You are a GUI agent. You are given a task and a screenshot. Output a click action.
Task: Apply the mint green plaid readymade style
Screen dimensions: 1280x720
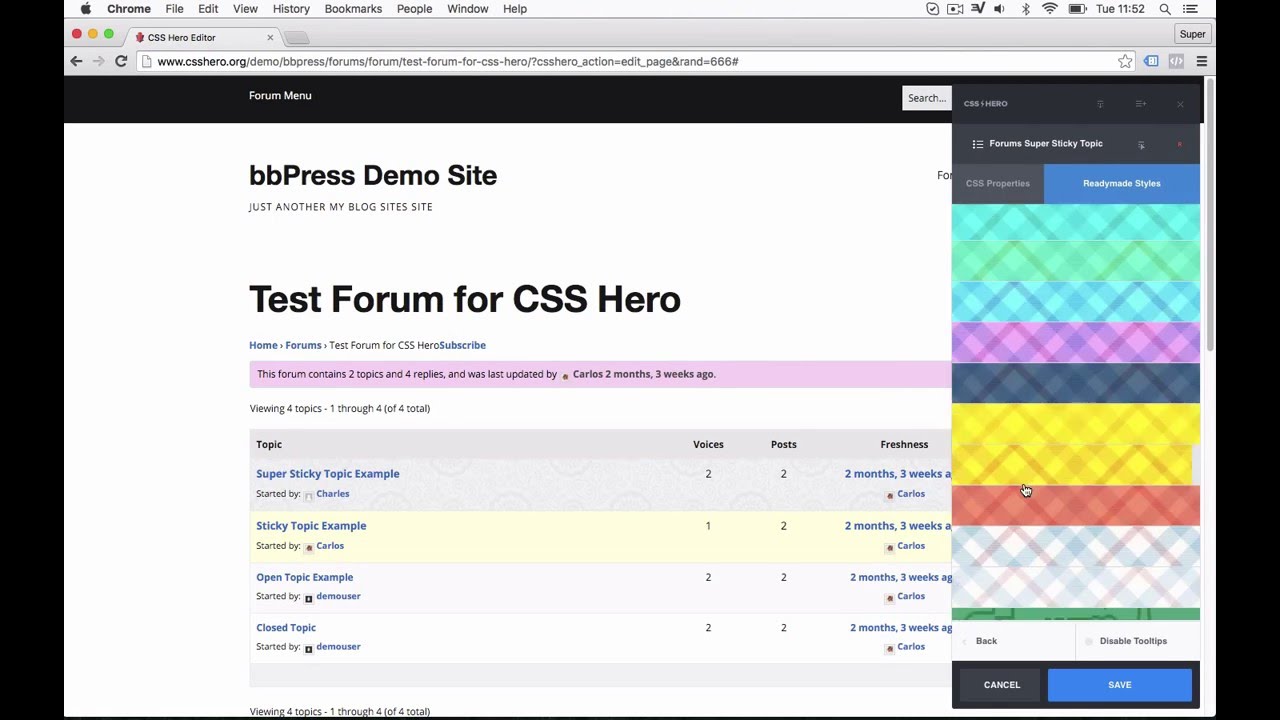(x=1075, y=262)
